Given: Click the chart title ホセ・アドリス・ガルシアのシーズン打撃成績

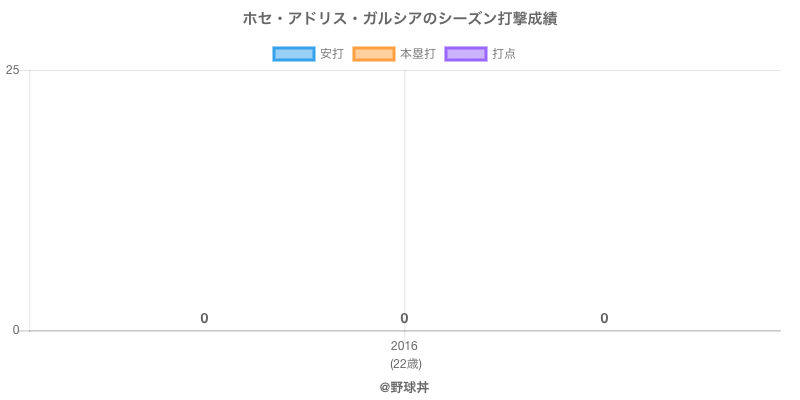Looking at the screenshot, I should (x=400, y=19).
